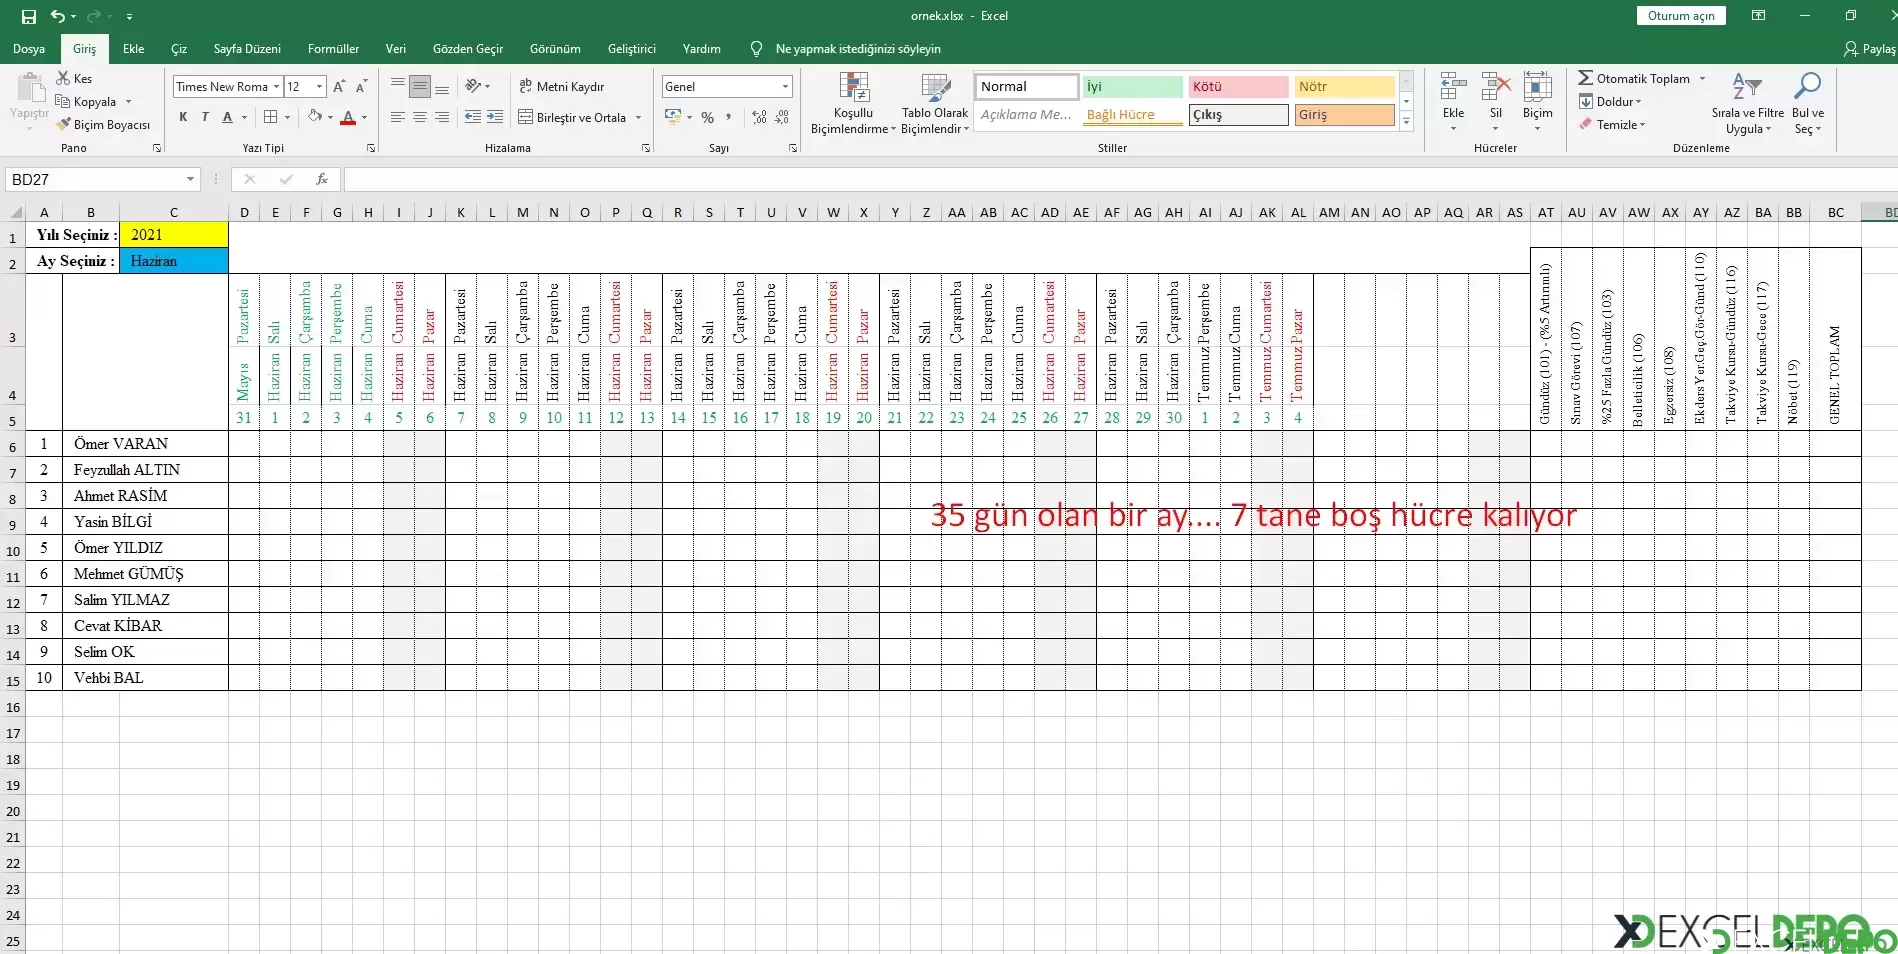Apply the Kötü cell style
This screenshot has width=1898, height=954.
coord(1238,86)
